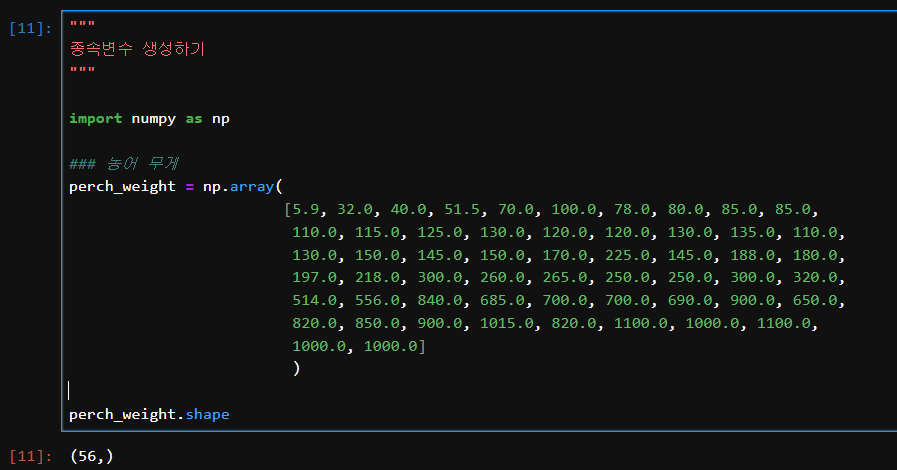Click the value 80.0 in the array
Image resolution: width=897 pixels, height=470 pixels.
(x=685, y=209)
